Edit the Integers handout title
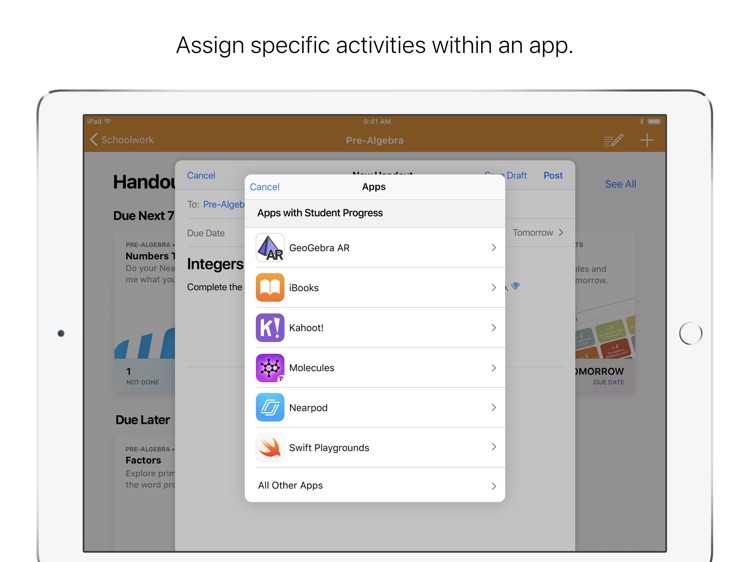The height and width of the screenshot is (562, 750). (x=215, y=264)
